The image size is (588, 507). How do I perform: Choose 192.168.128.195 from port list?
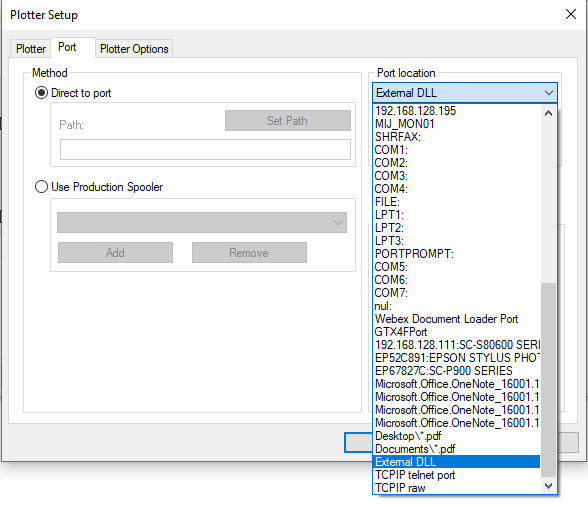click(x=456, y=111)
